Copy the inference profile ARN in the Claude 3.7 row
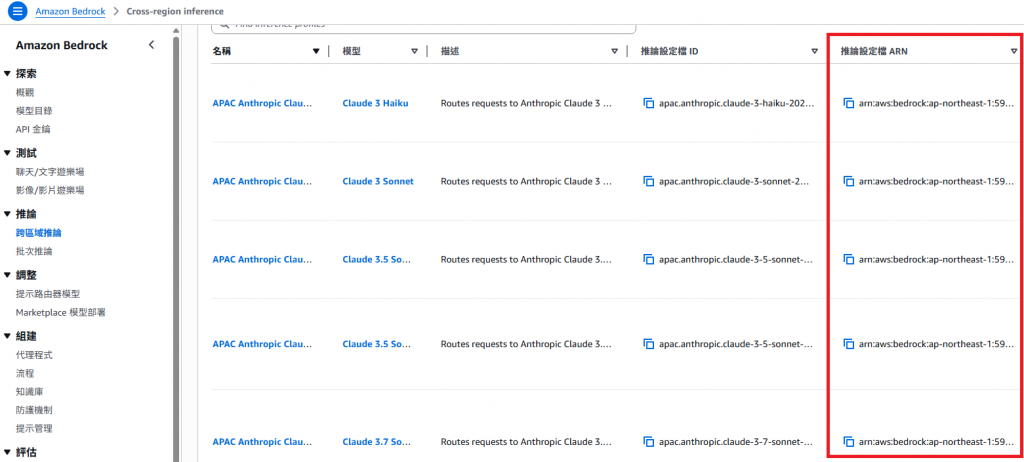This screenshot has height=462, width=1024. 848,441
